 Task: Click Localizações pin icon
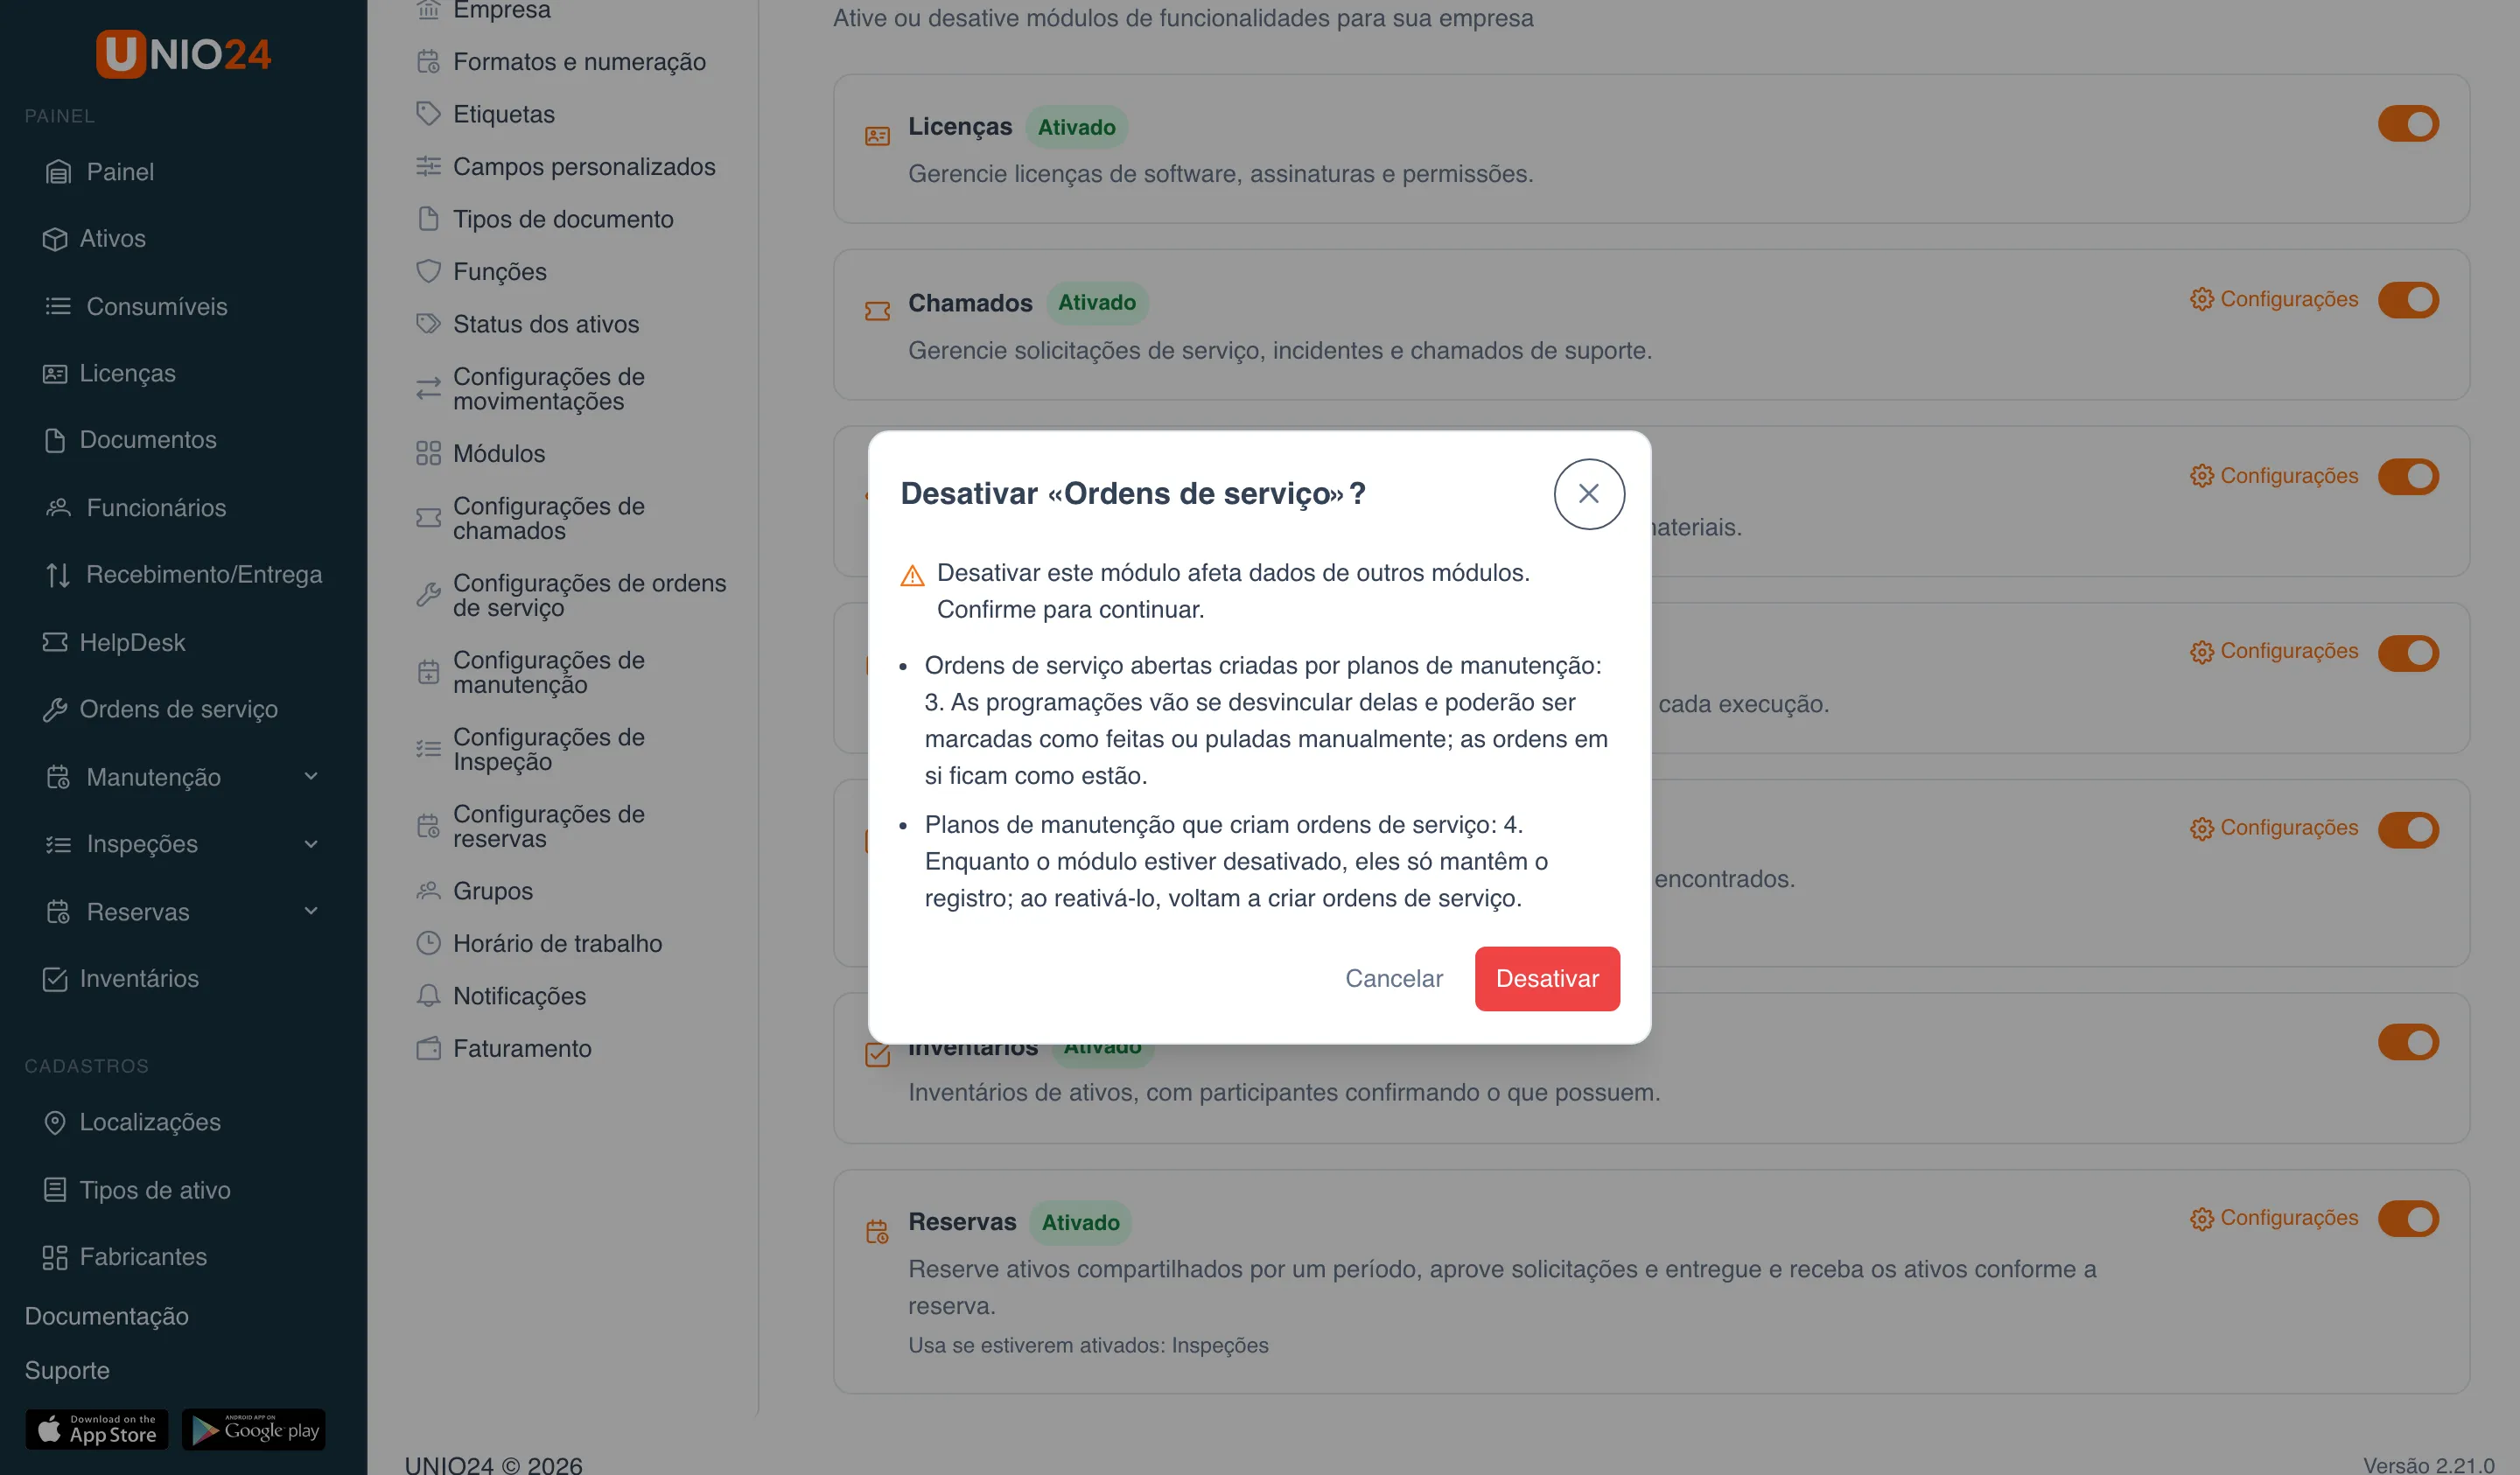point(55,1122)
